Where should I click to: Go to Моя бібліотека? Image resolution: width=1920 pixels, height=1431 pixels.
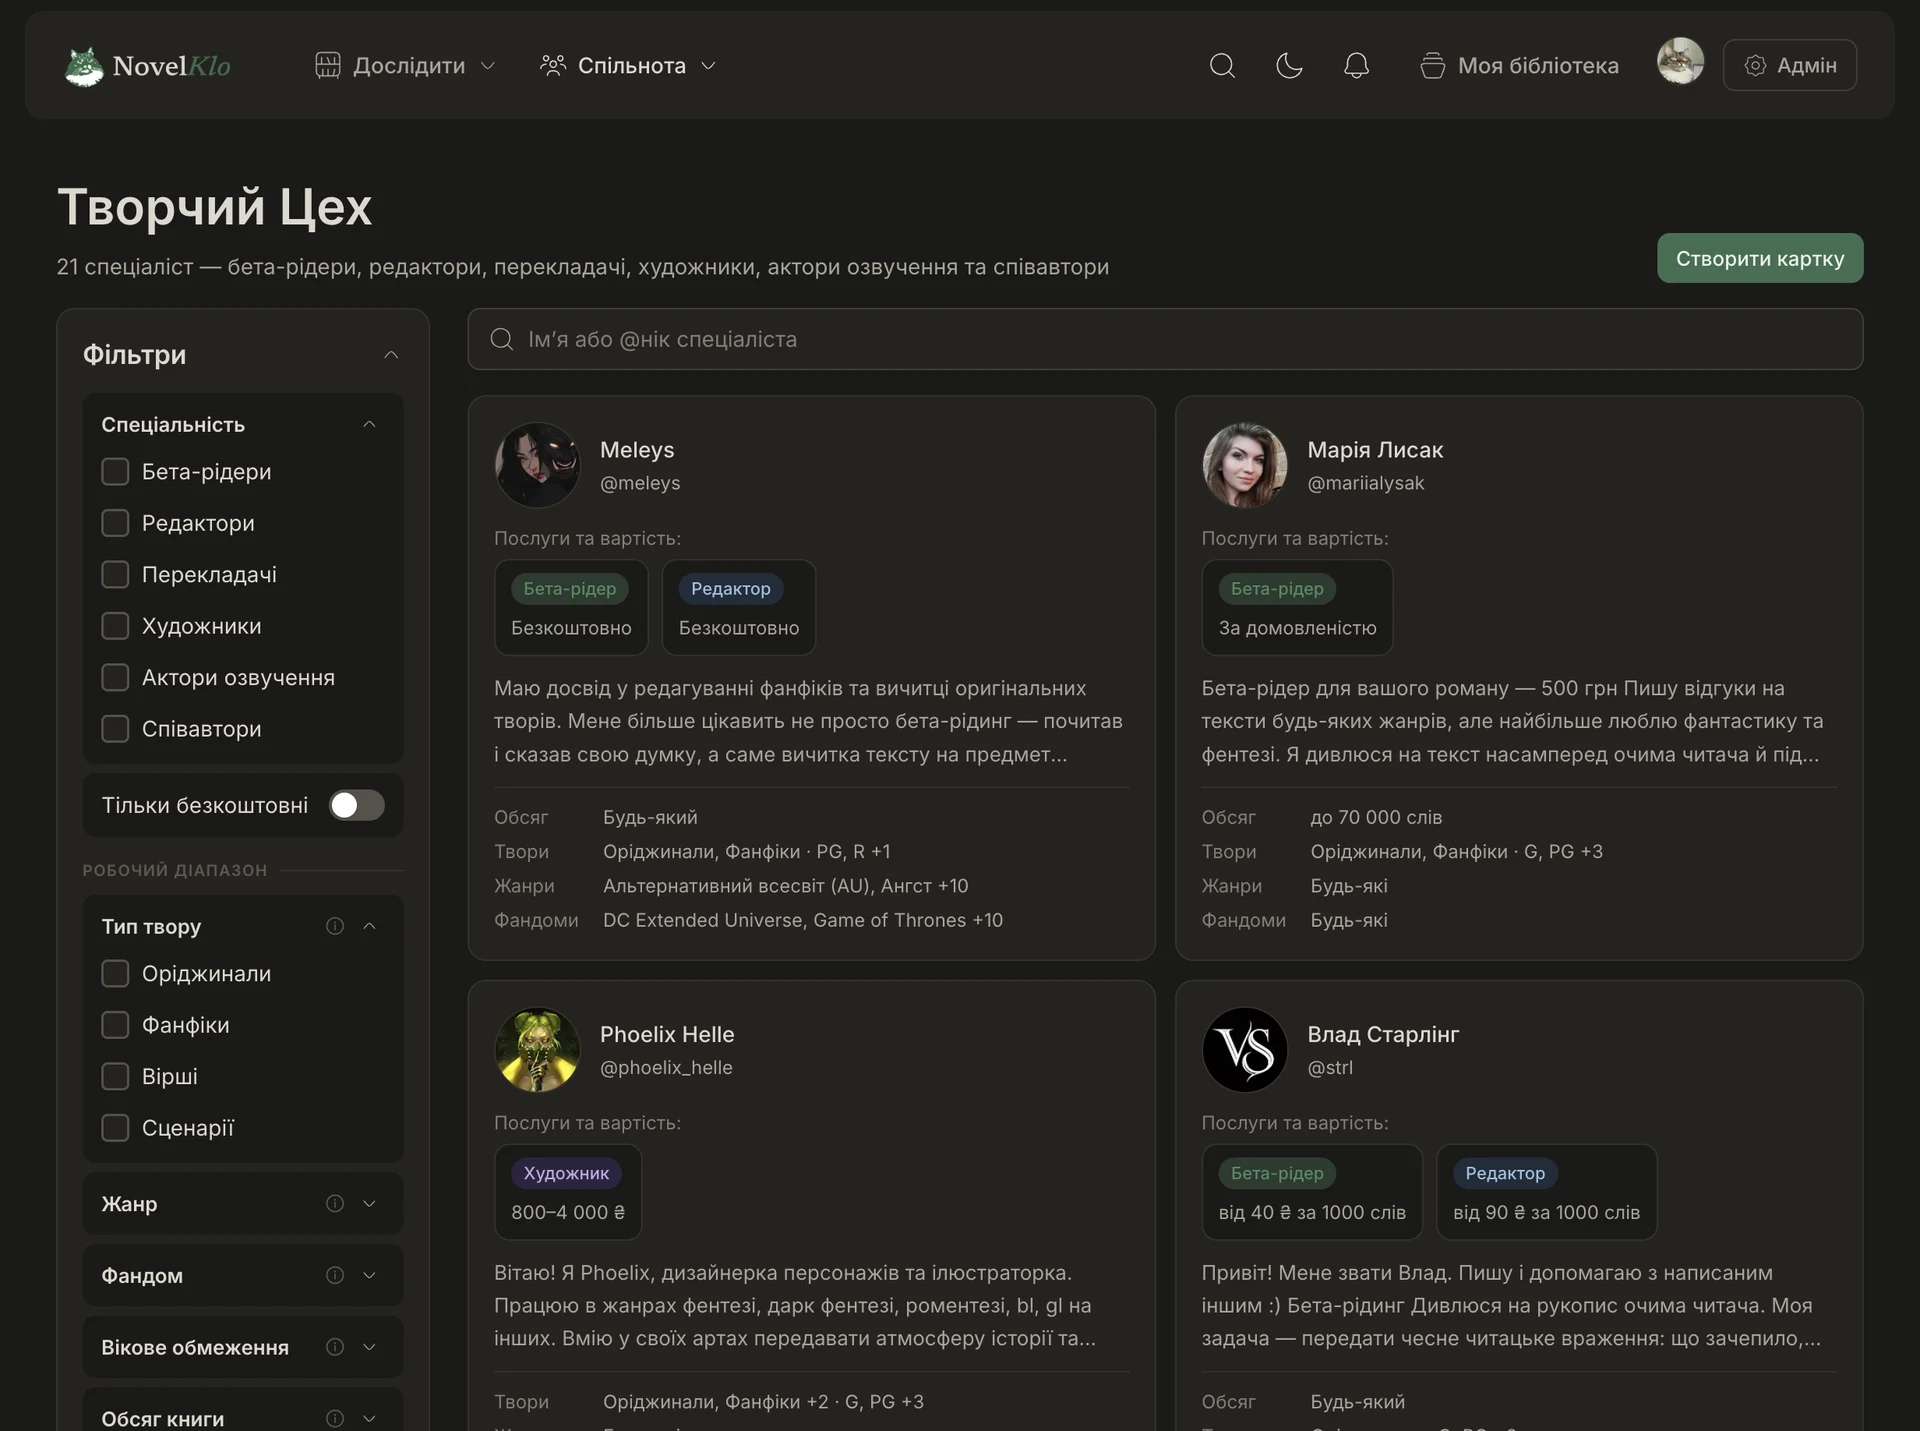pyautogui.click(x=1519, y=66)
